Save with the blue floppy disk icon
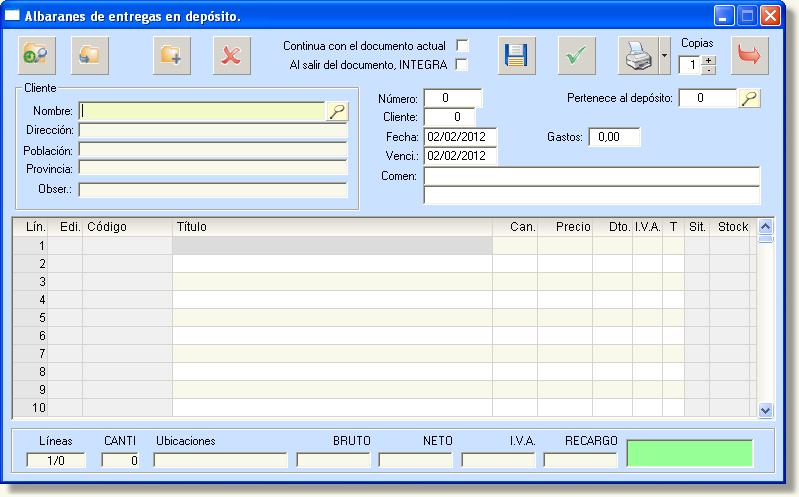This screenshot has height=497, width=799. pos(517,55)
